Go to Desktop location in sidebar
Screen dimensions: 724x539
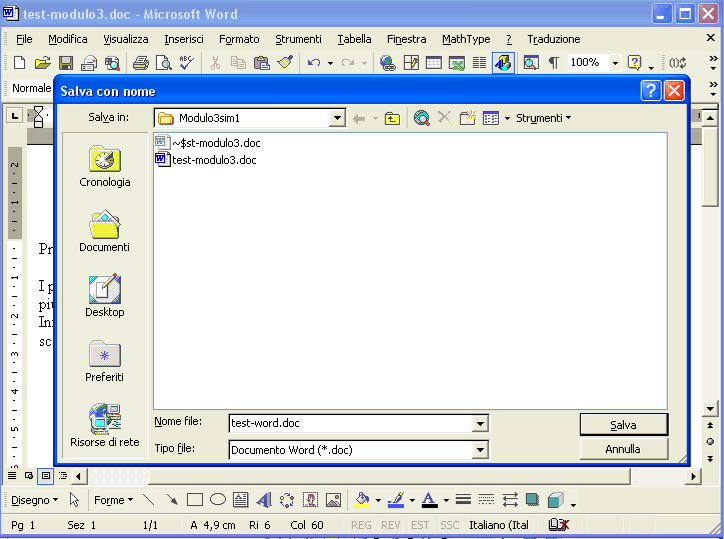(x=105, y=296)
